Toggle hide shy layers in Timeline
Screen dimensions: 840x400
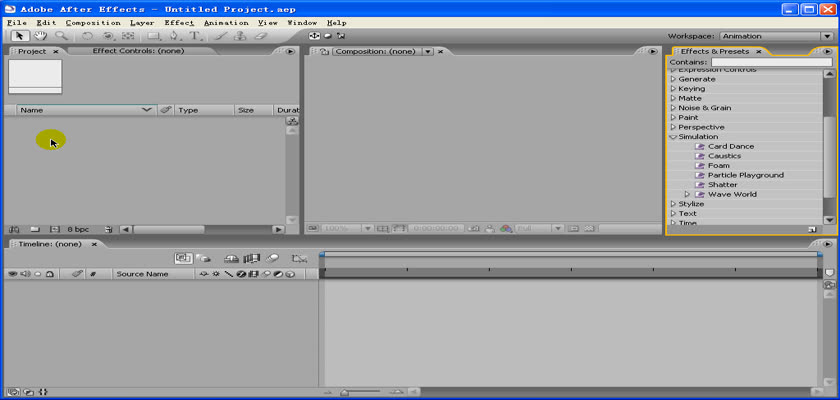pyautogui.click(x=231, y=258)
